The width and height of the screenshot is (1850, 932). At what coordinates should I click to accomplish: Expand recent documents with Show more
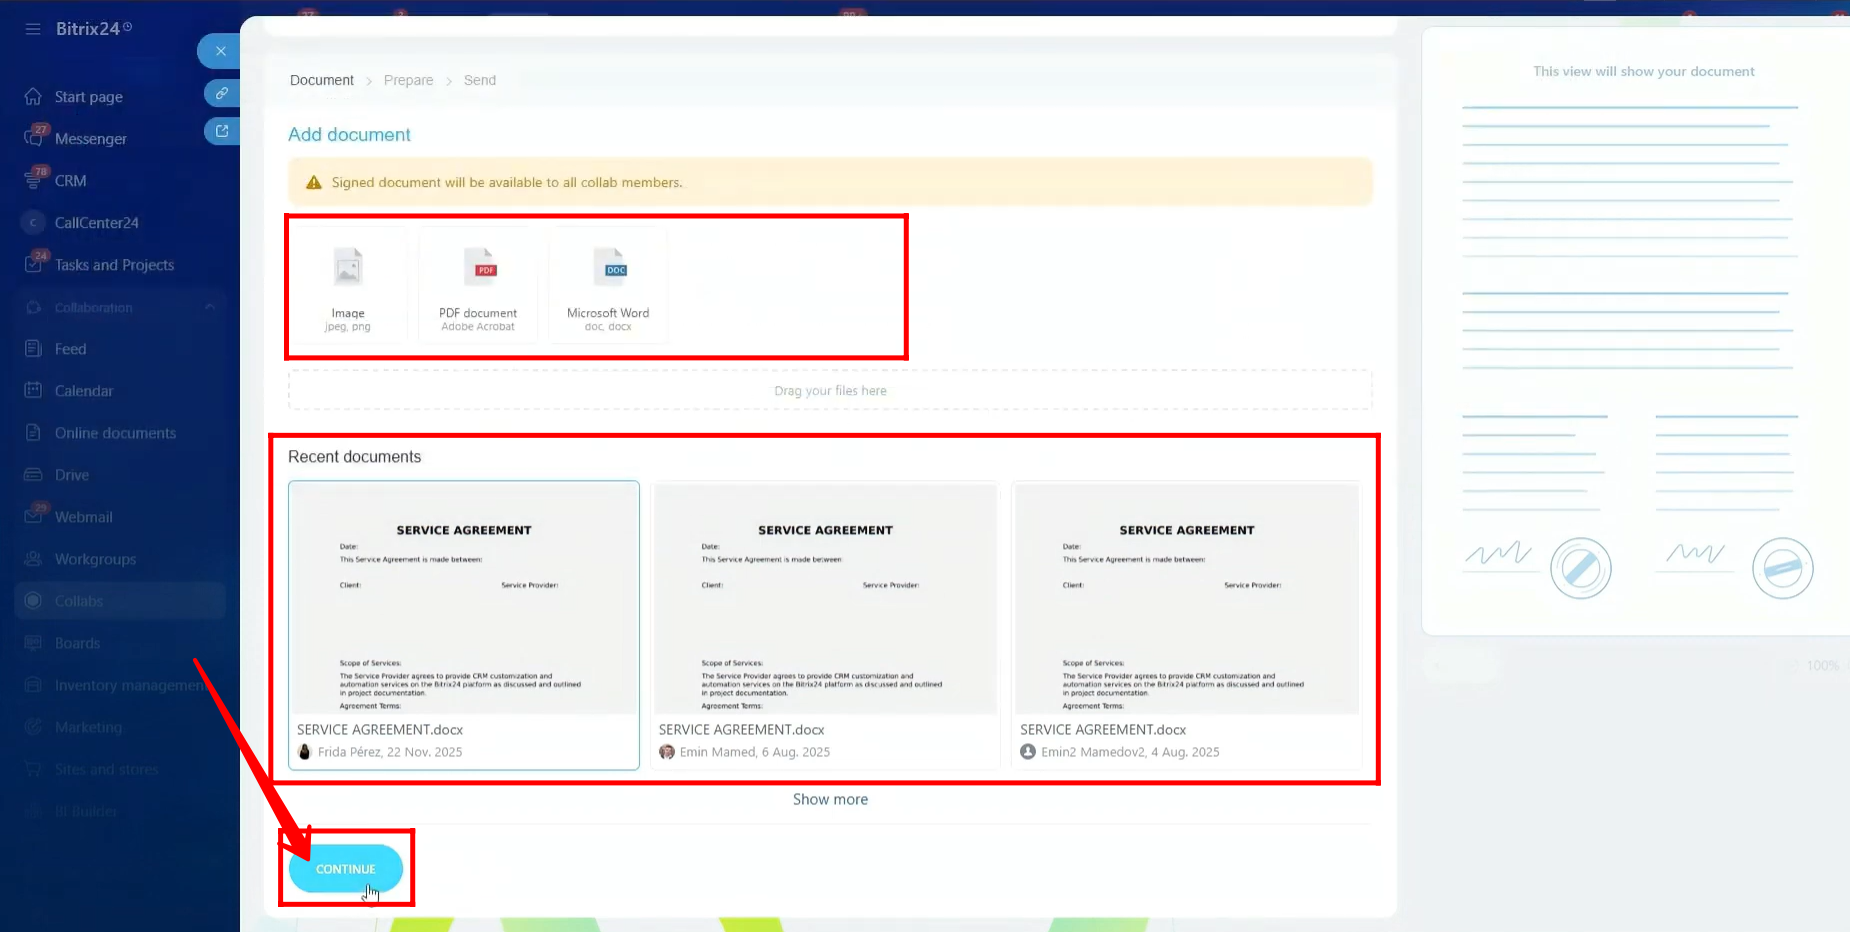click(830, 799)
